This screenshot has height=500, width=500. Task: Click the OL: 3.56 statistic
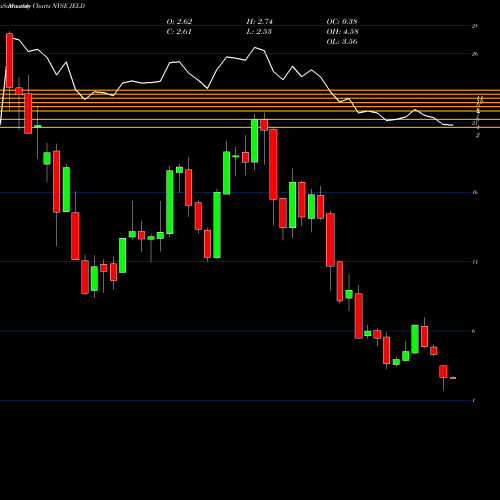point(342,42)
